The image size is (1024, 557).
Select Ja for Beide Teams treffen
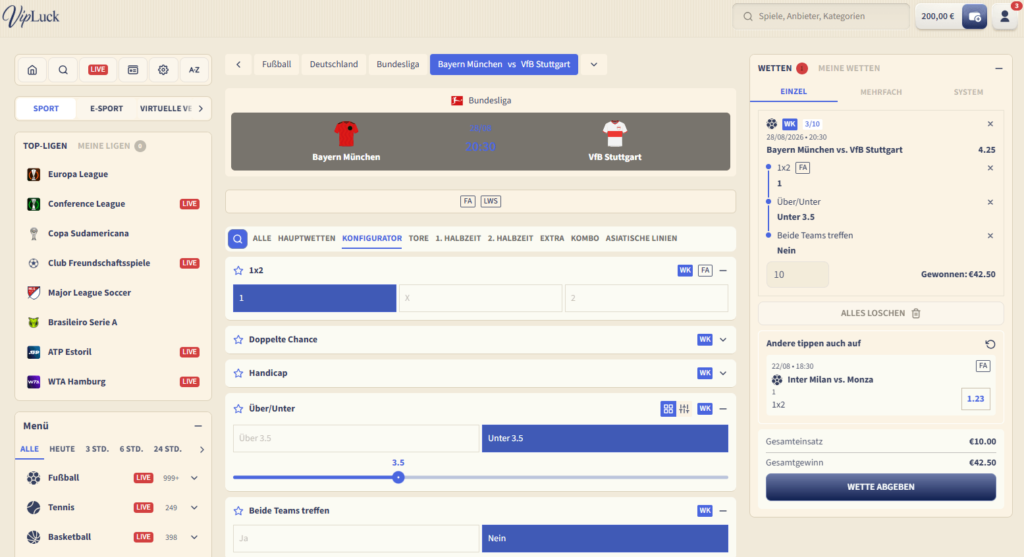pos(356,538)
